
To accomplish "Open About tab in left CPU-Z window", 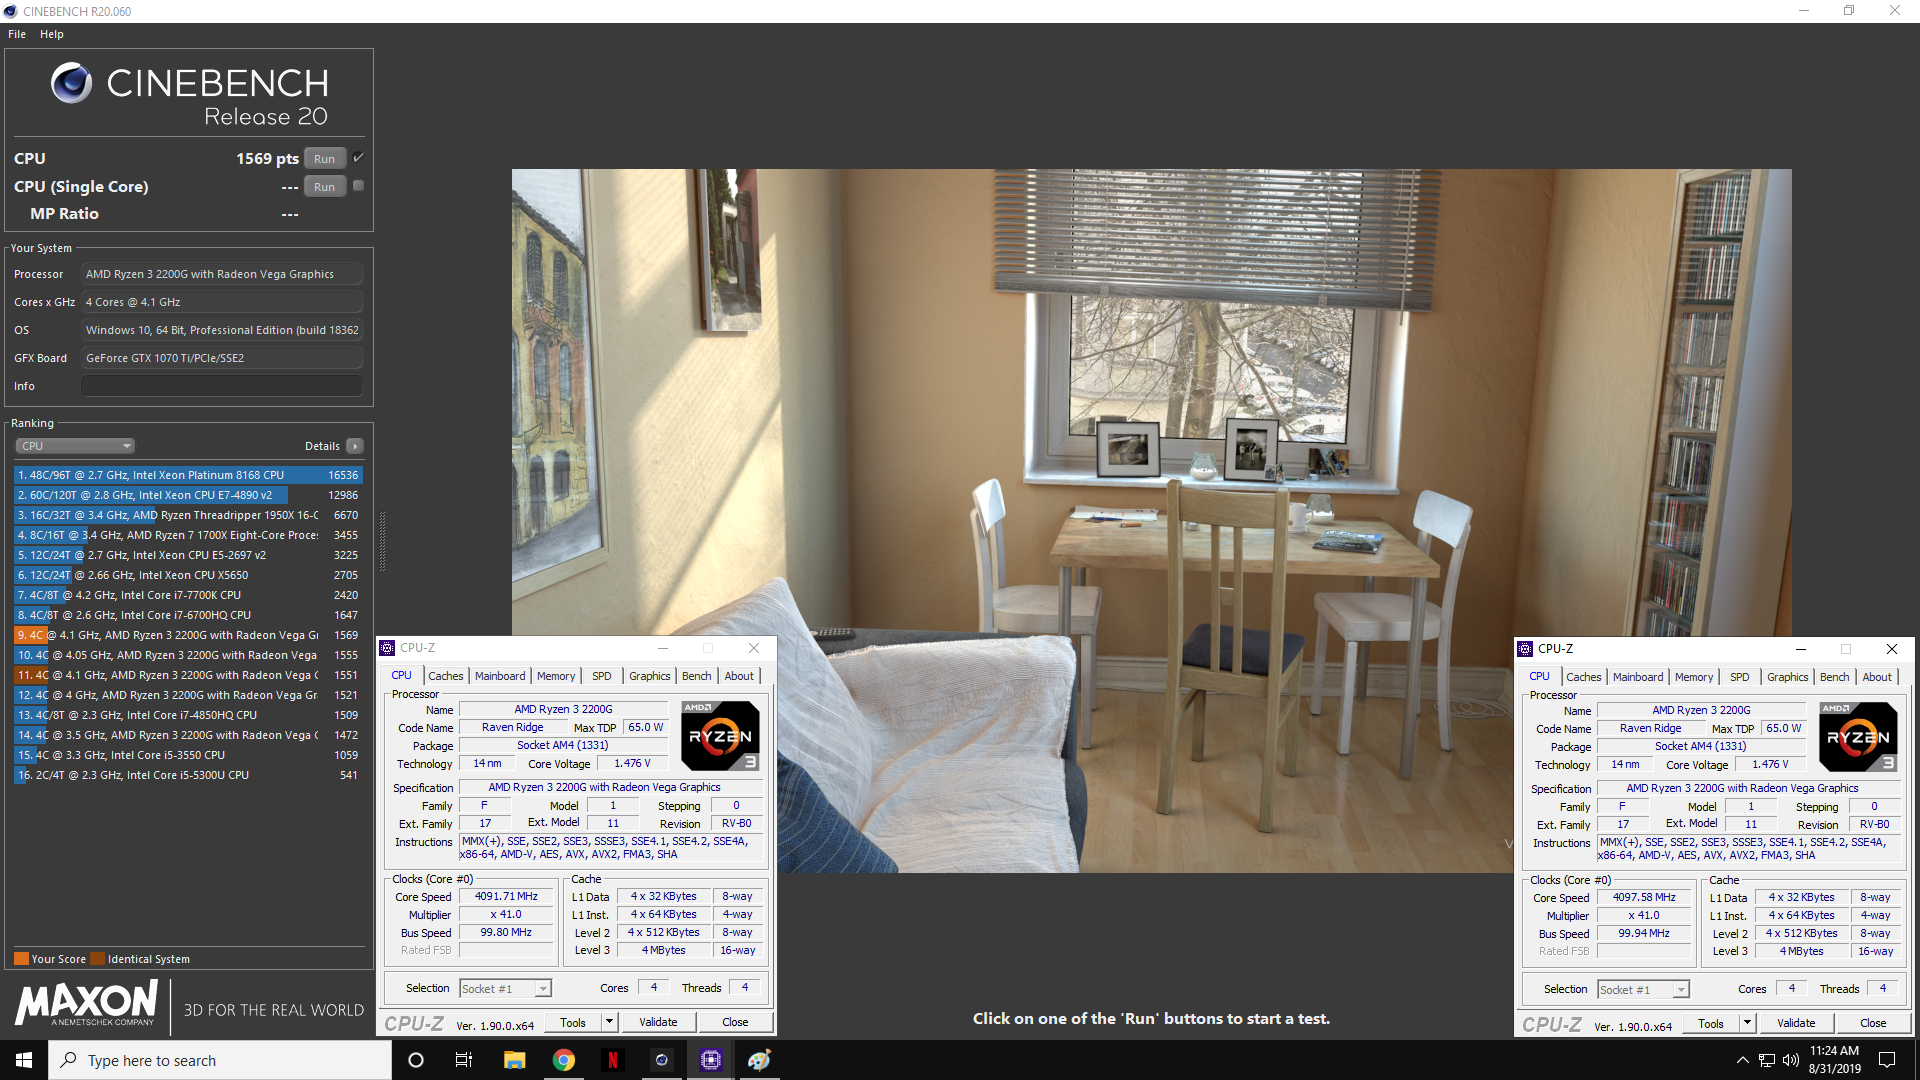I will [739, 676].
